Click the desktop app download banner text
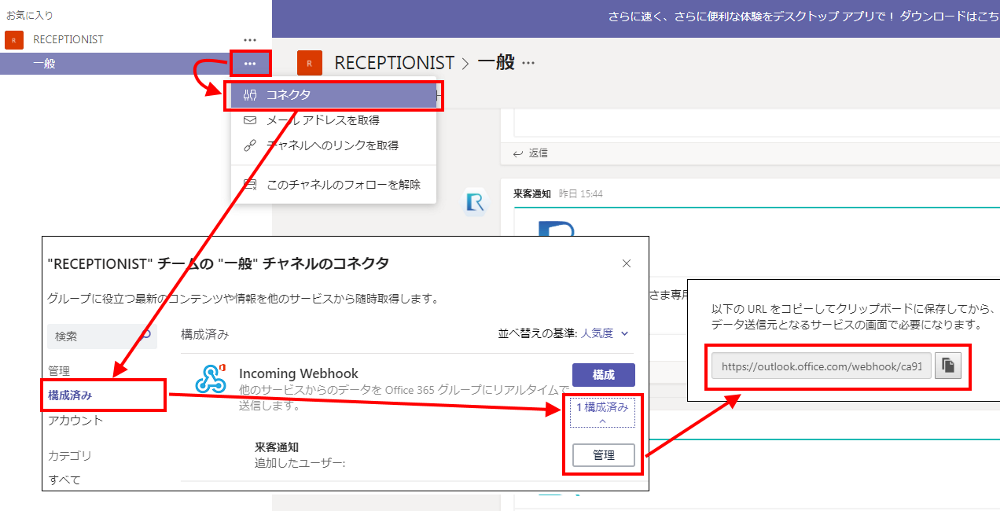Viewport: 1000px width, 511px height. [803, 17]
